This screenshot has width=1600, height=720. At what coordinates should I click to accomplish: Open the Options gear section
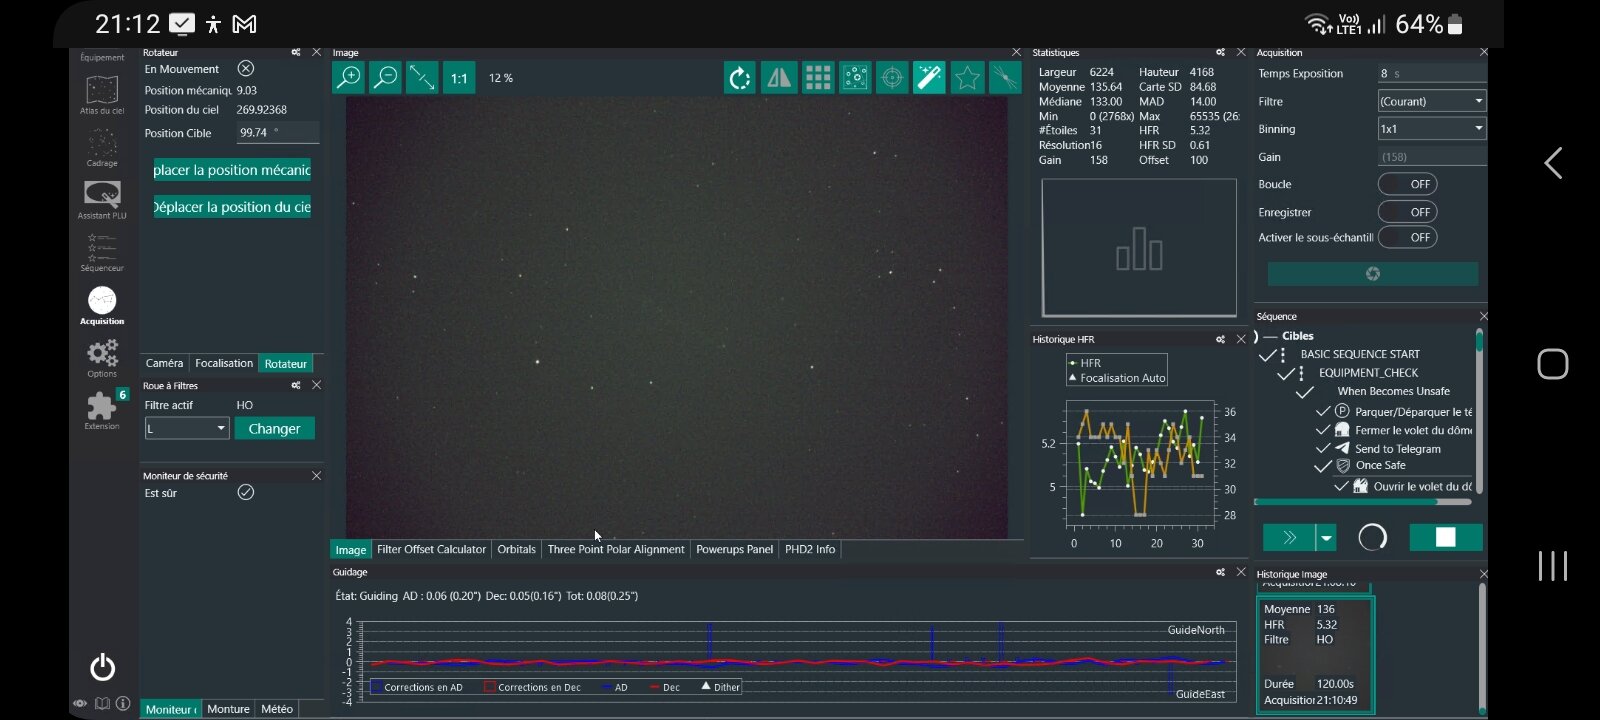tap(102, 358)
